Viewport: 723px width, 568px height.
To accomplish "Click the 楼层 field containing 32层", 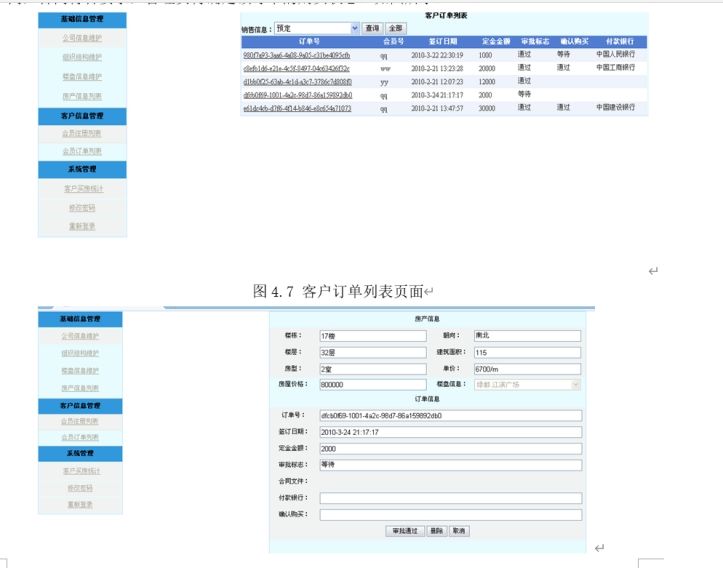I will pyautogui.click(x=373, y=353).
